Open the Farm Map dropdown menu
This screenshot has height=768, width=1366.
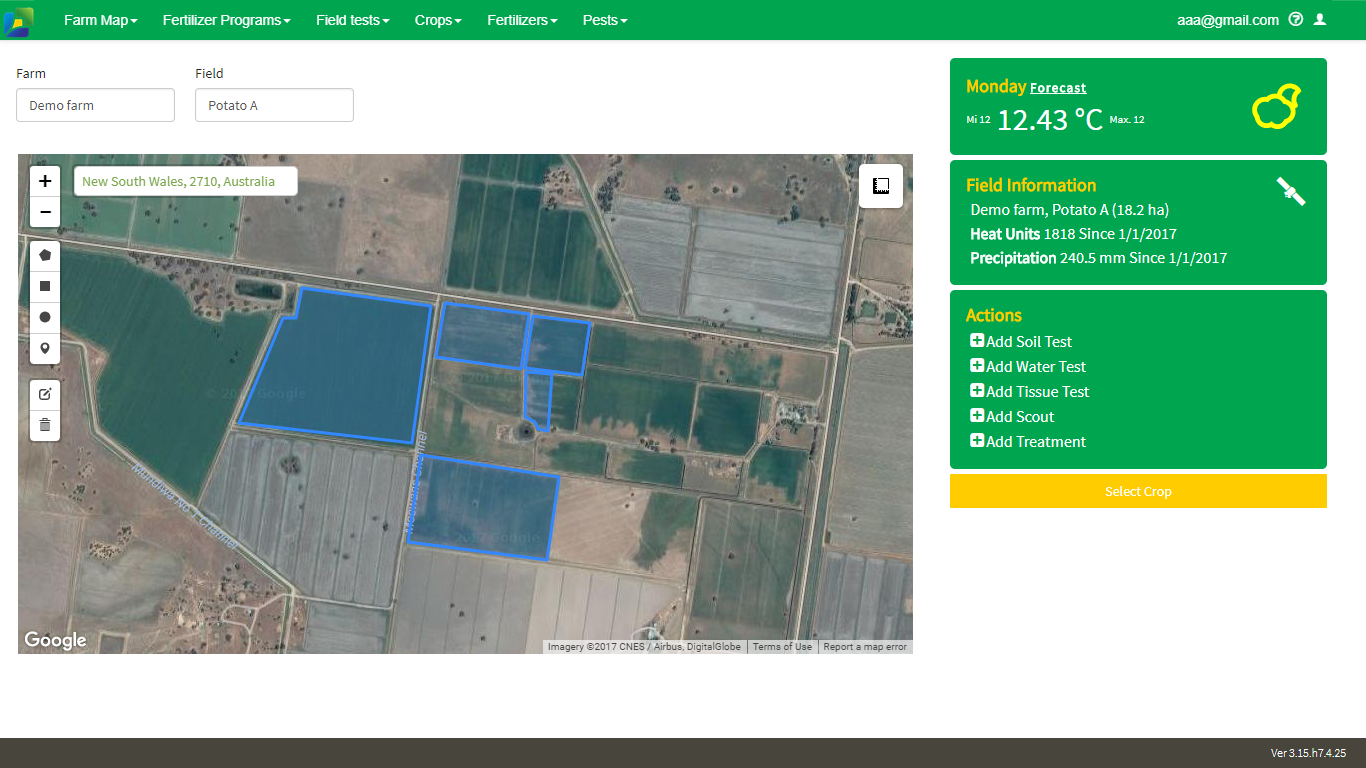click(x=101, y=20)
